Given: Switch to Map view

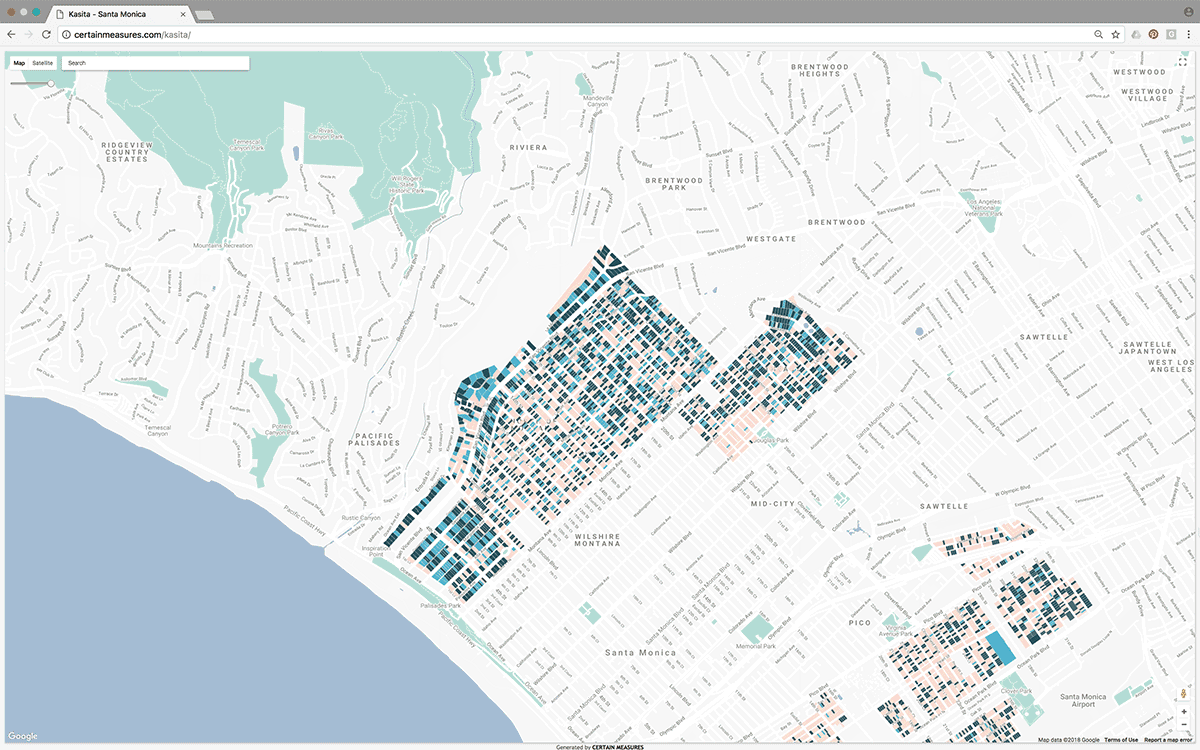Looking at the screenshot, I should [19, 63].
